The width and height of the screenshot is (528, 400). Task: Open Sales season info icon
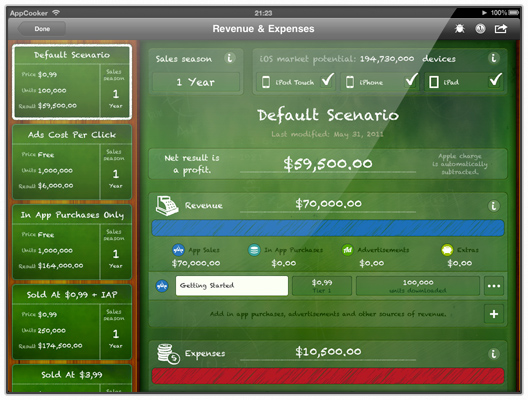coord(230,58)
